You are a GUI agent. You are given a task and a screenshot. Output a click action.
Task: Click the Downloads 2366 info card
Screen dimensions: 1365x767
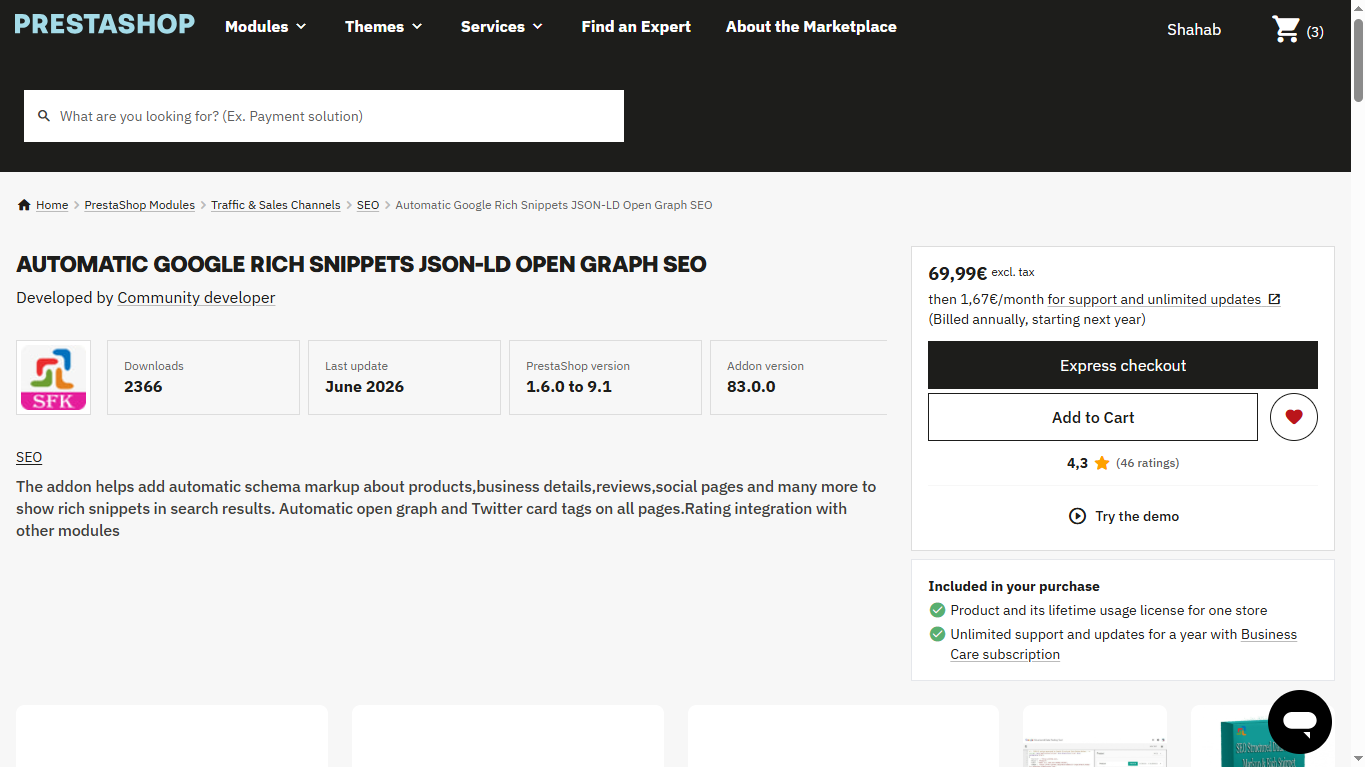(203, 377)
